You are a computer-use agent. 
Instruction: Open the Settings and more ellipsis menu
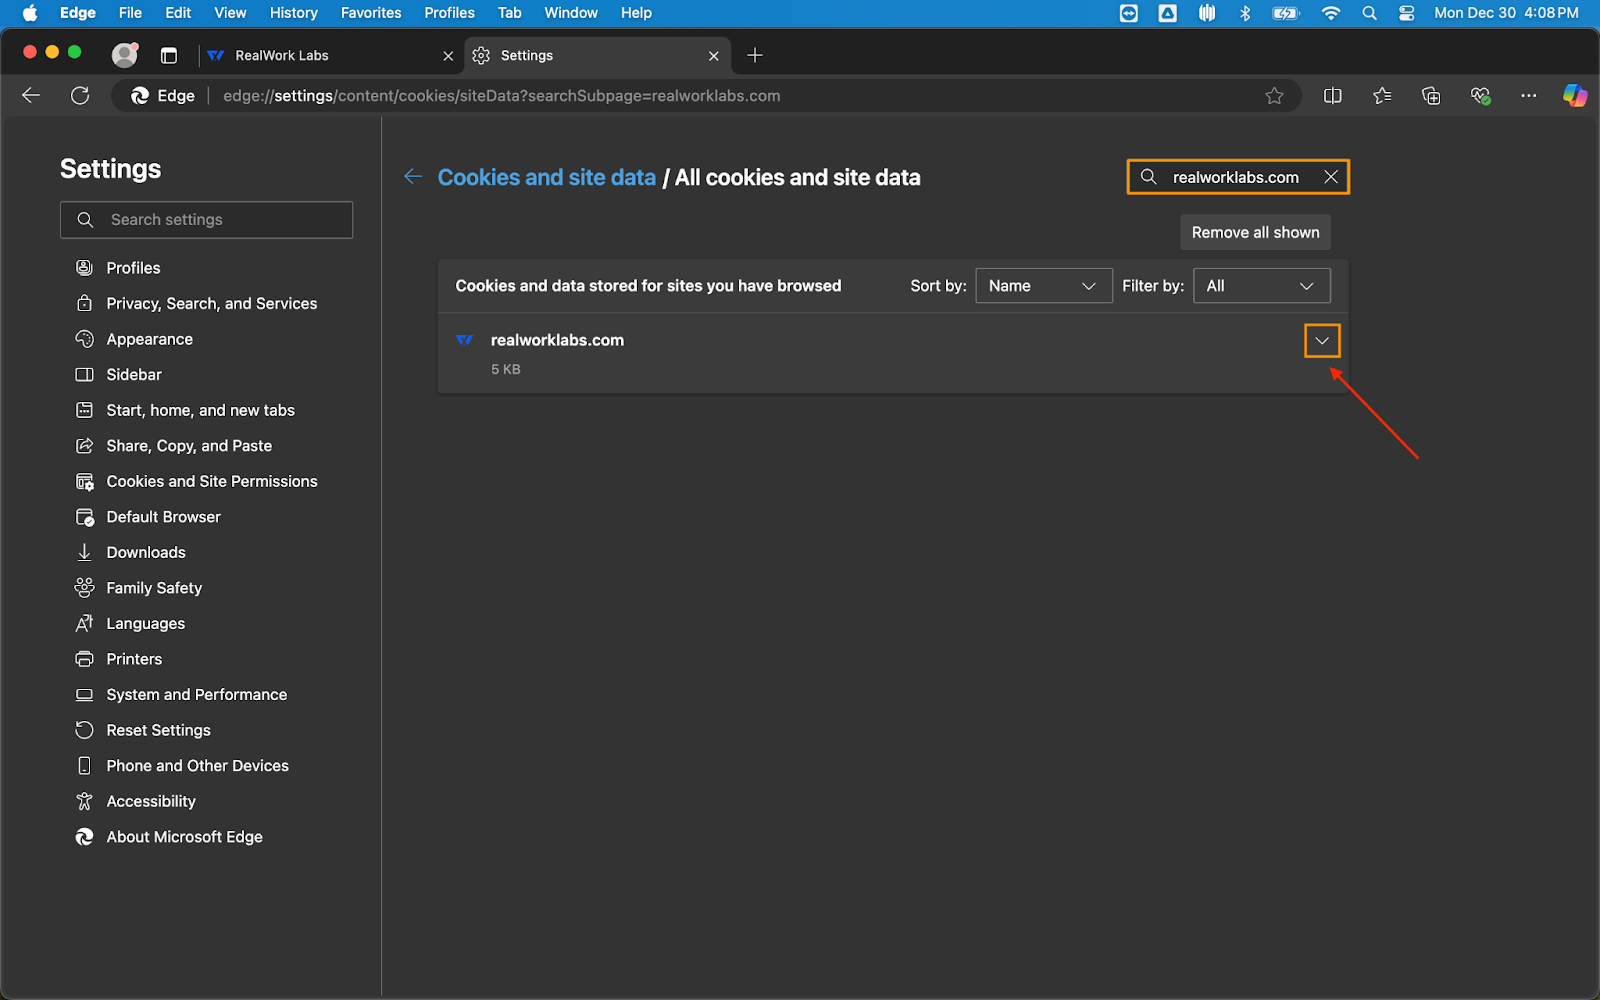(1529, 96)
